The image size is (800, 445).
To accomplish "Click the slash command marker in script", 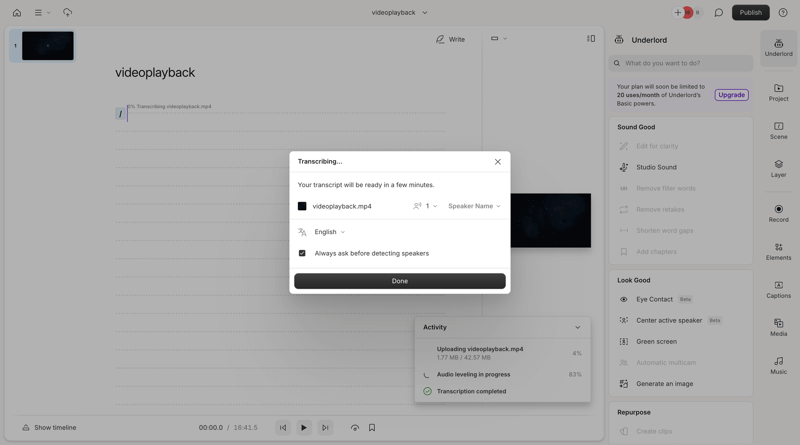I will [120, 114].
